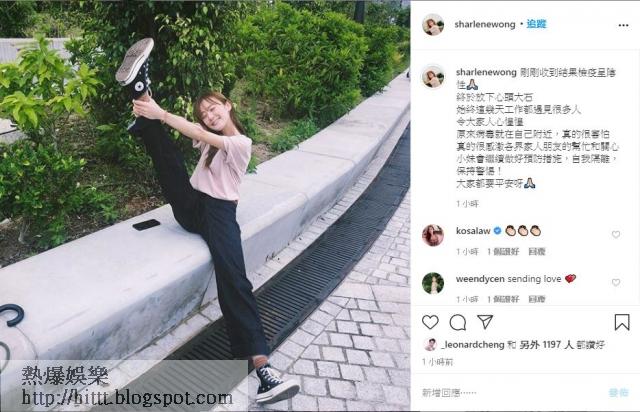Image resolution: width=640 pixels, height=412 pixels.
Task: Open weendycen's profile avatar
Action: 433,283
